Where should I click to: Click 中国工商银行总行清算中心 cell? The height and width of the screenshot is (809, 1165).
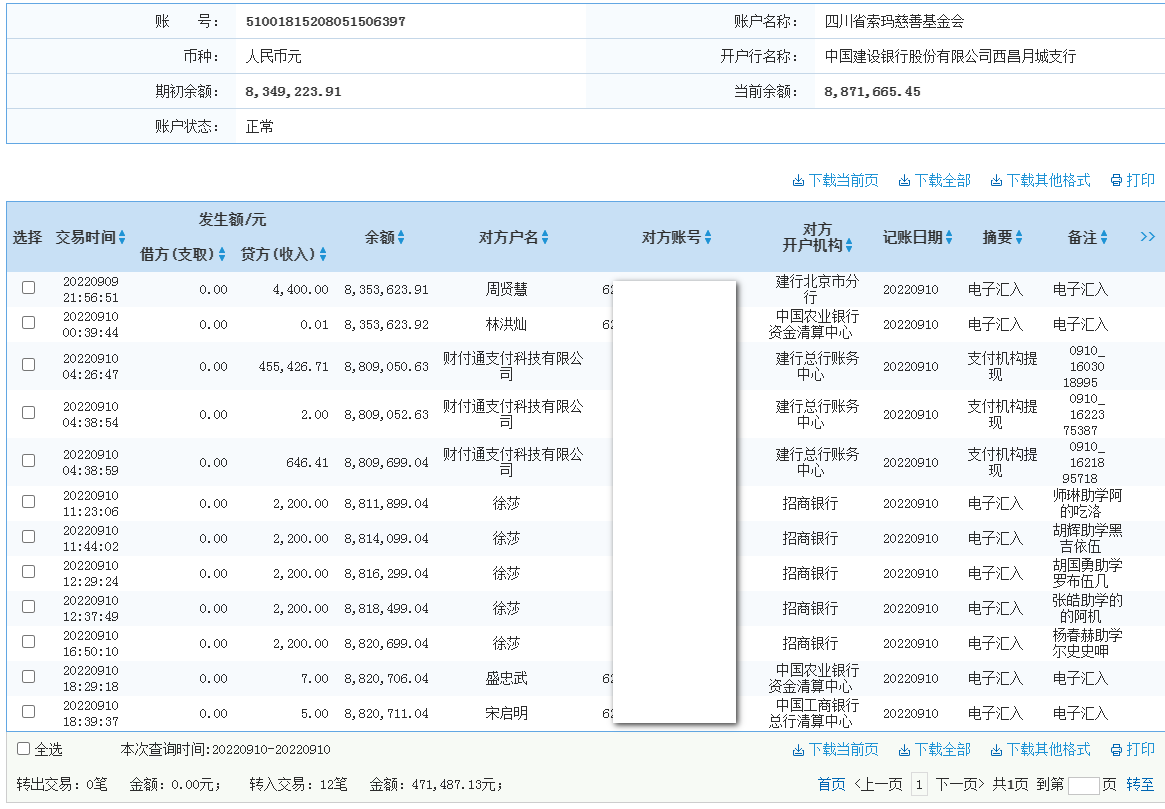(813, 713)
